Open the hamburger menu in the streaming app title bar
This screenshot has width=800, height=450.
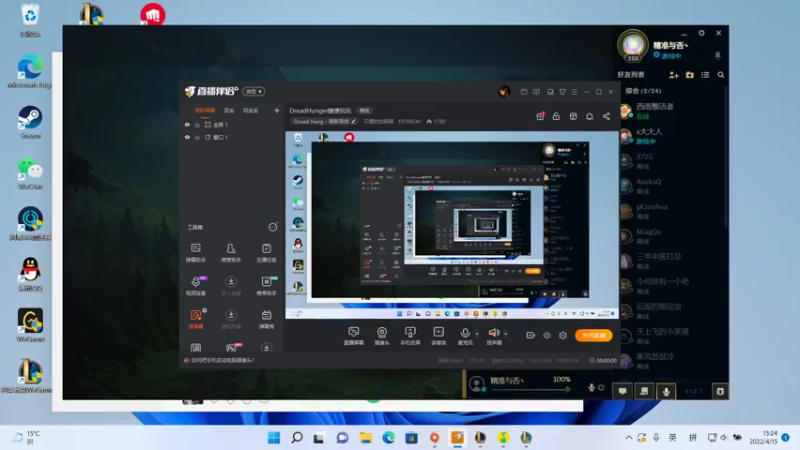point(574,92)
